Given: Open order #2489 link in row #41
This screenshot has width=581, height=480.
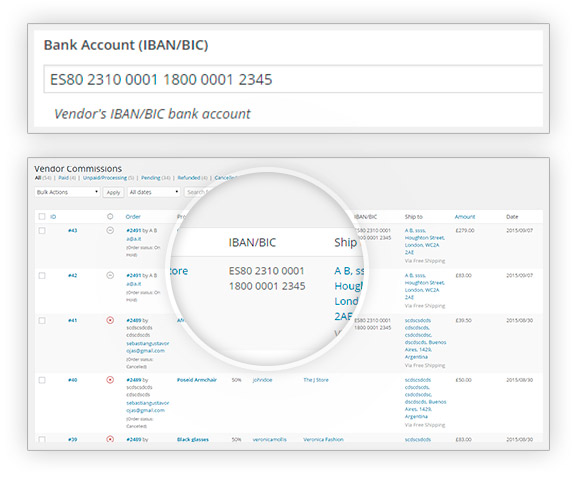Looking at the screenshot, I should coord(134,320).
